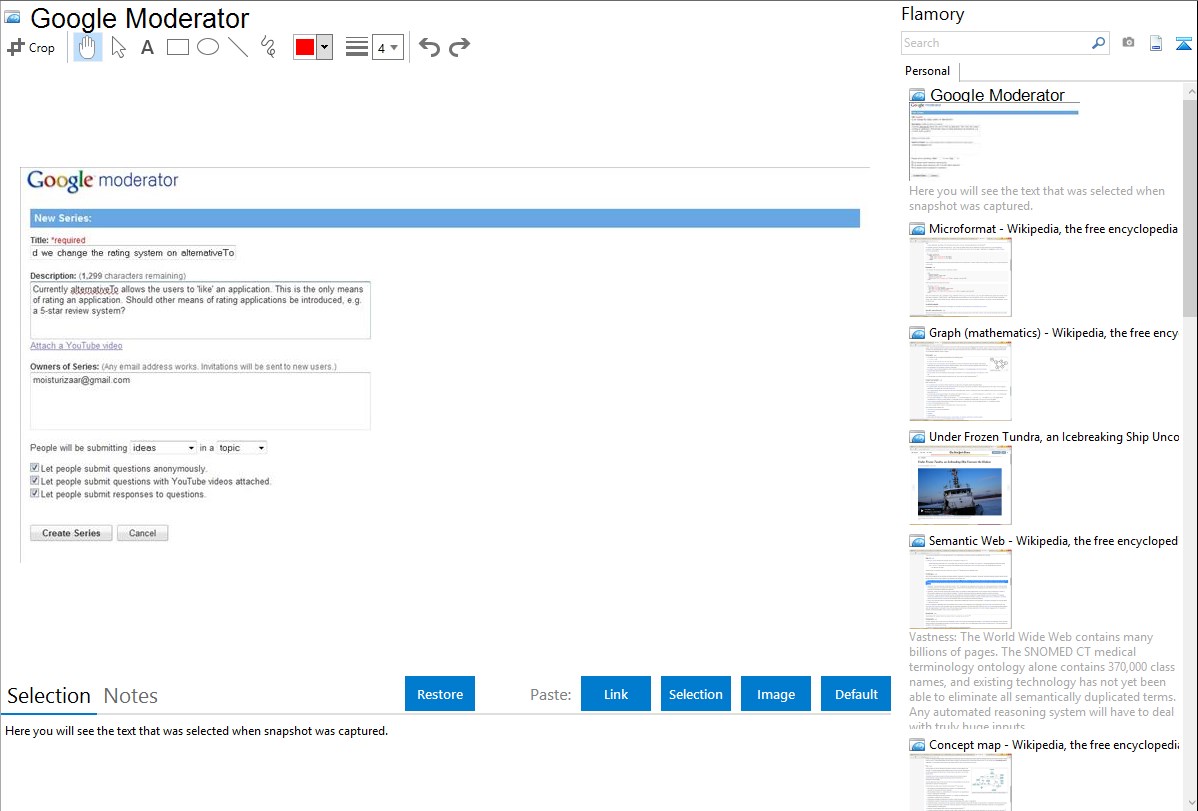The image size is (1198, 811).
Task: Select the straight line tool
Action: coord(238,47)
